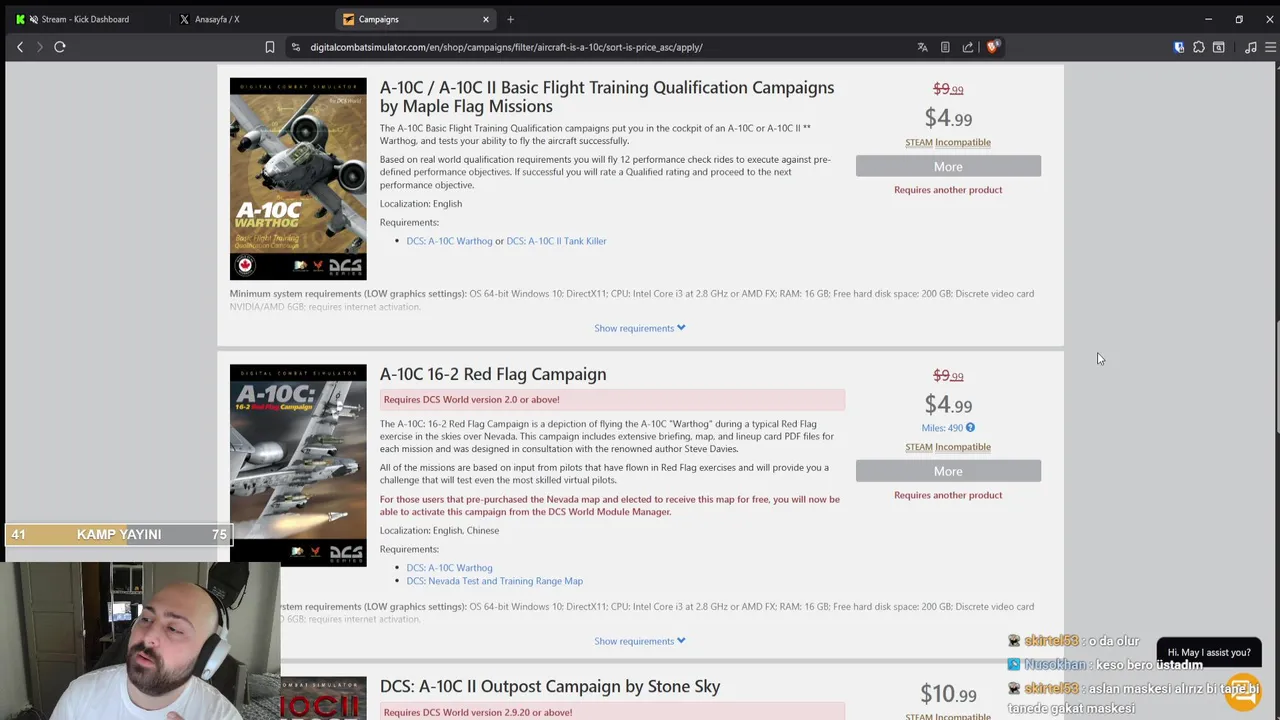Viewport: 1280px width, 720px height.
Task: Click STEAM Incompatible under Red Flag price
Action: click(x=948, y=447)
